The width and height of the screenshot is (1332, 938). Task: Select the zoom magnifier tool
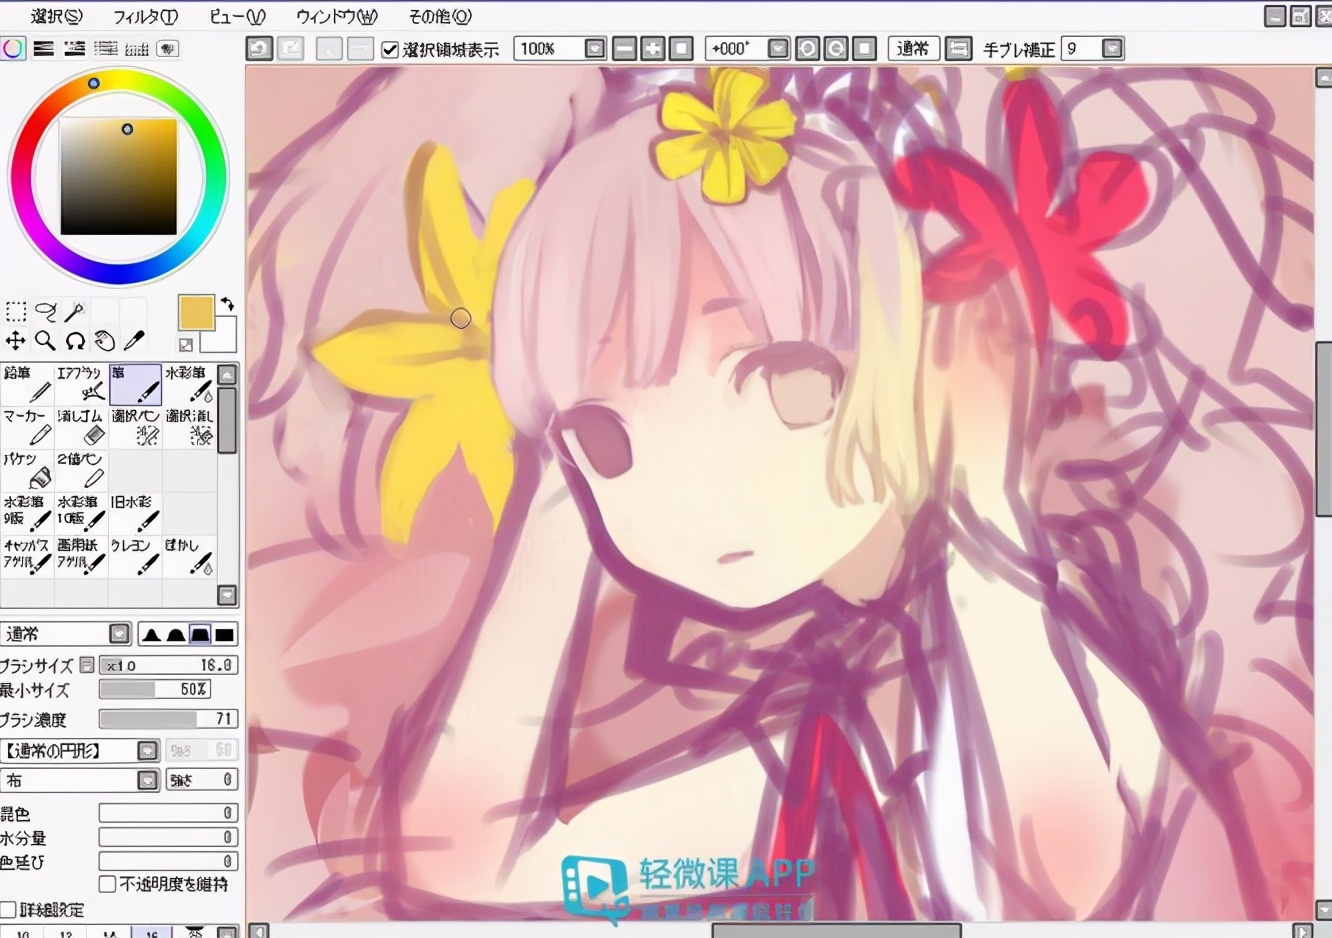(x=45, y=340)
